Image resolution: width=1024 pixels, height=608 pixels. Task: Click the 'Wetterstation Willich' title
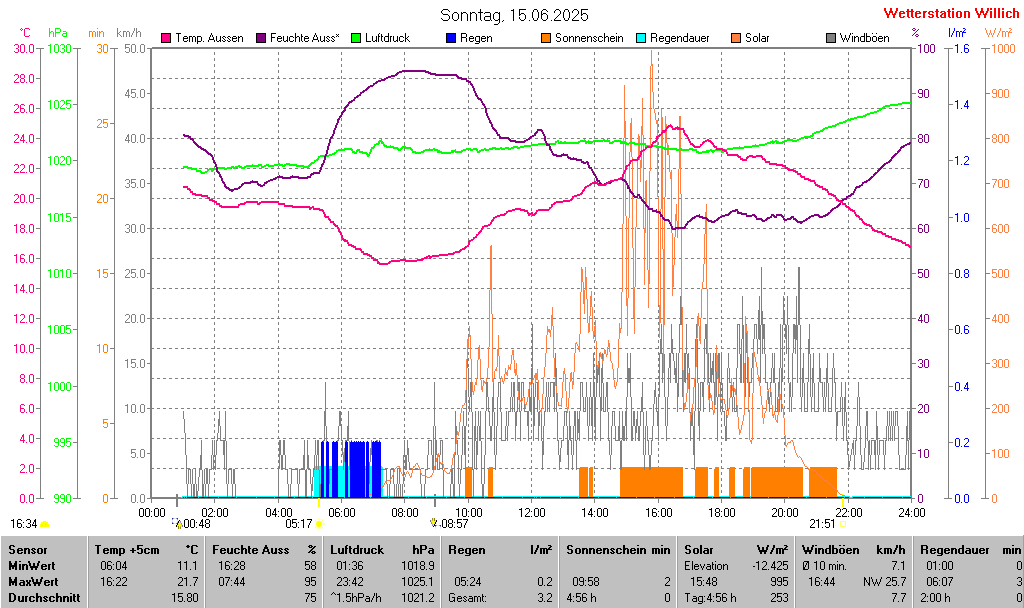pyautogui.click(x=951, y=13)
